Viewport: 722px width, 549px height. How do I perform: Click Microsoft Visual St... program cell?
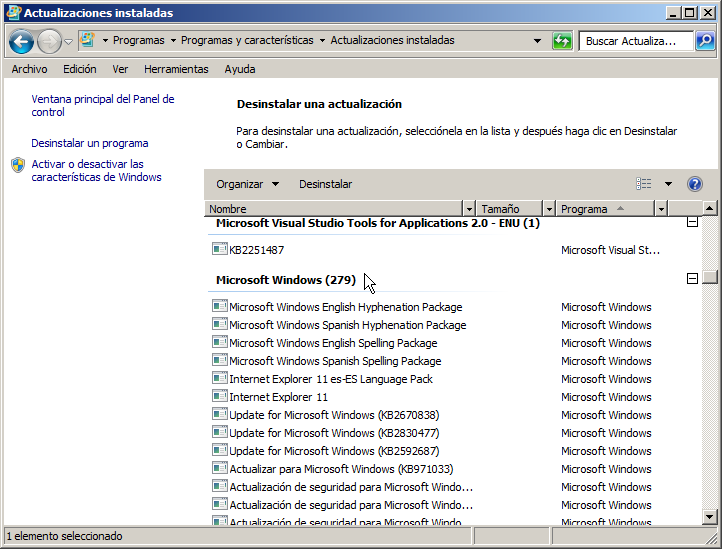pyautogui.click(x=610, y=250)
